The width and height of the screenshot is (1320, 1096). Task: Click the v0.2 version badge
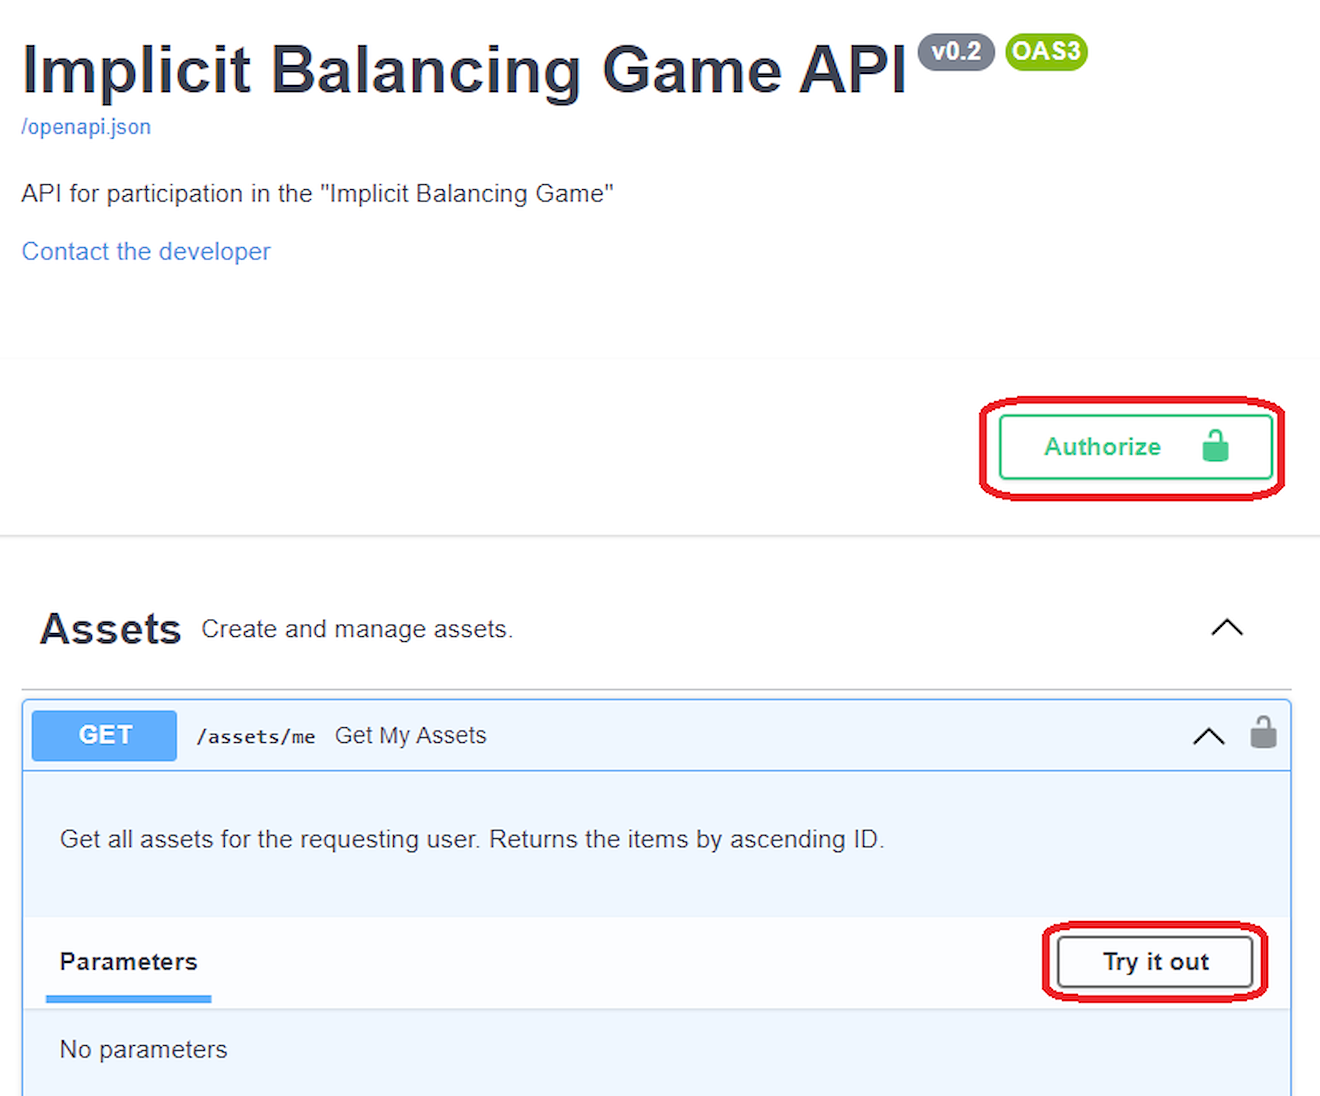955,51
